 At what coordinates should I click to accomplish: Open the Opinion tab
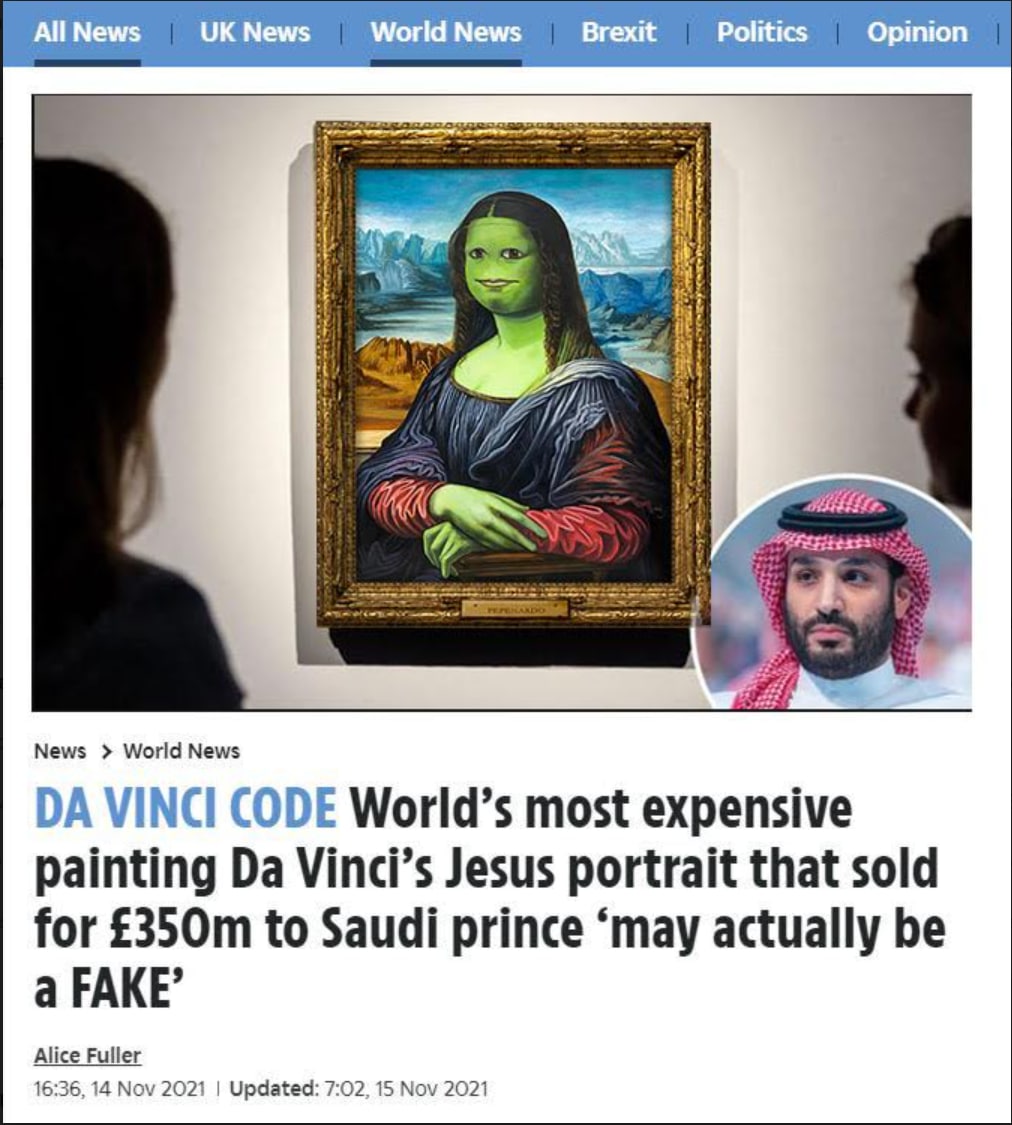(x=917, y=32)
